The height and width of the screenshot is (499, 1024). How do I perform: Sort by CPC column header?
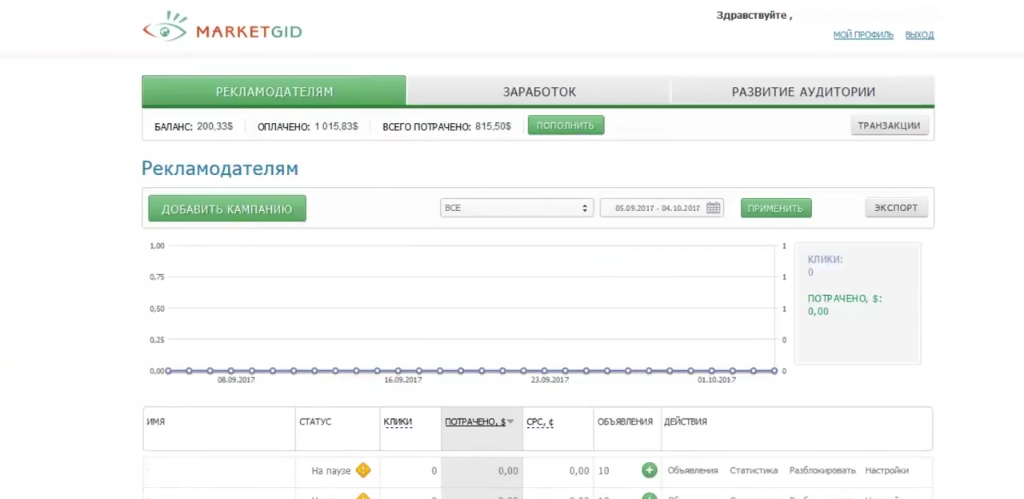[540, 422]
